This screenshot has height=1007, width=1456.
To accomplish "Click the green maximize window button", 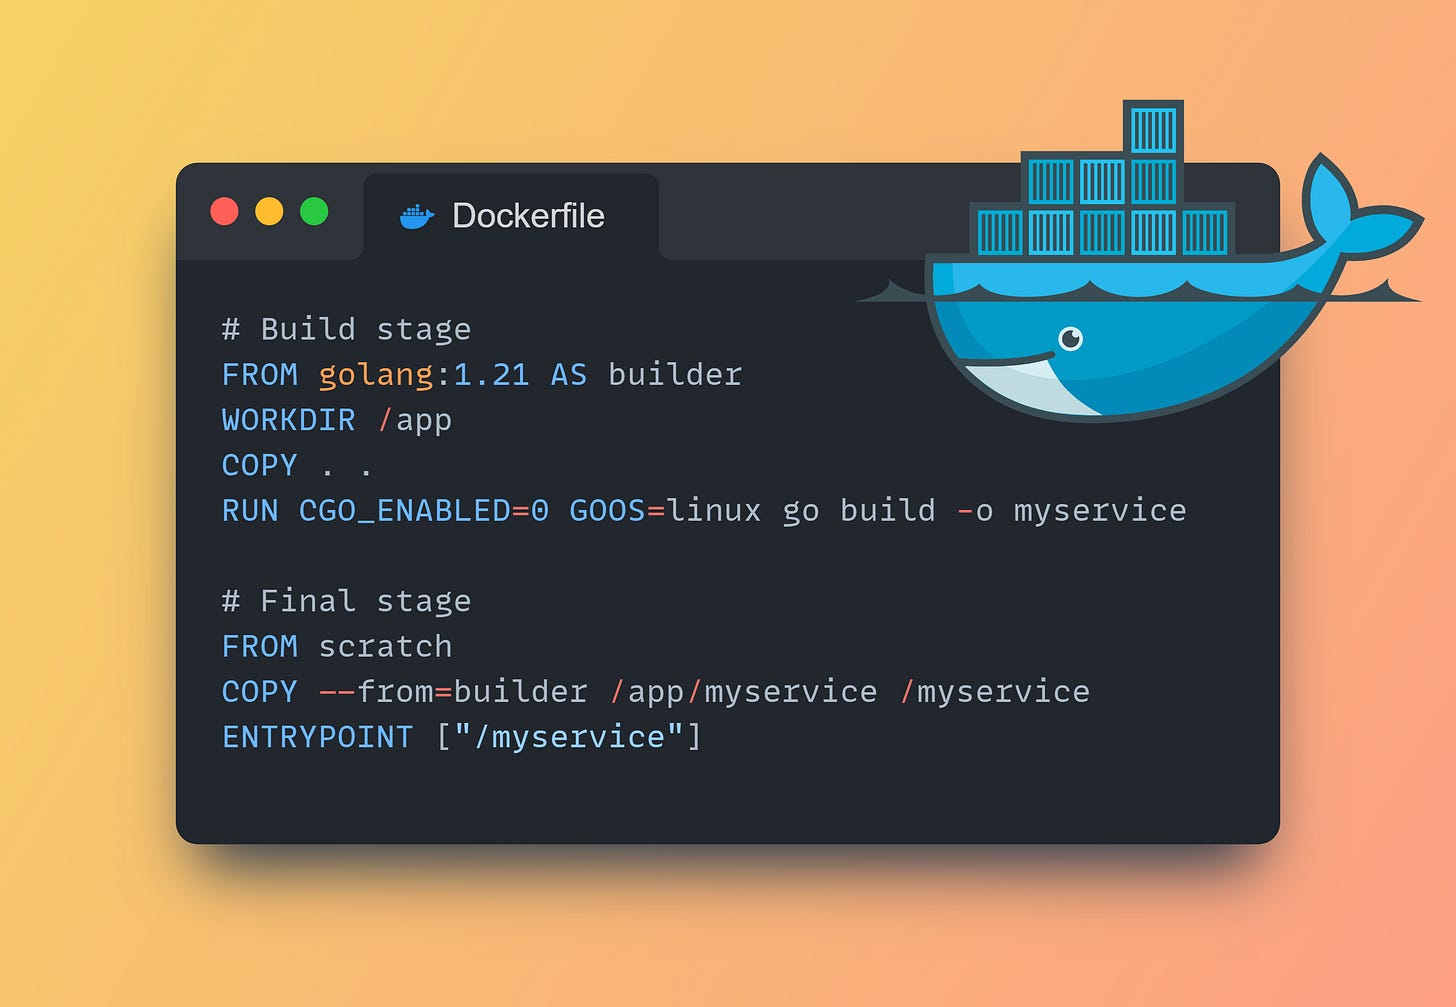I will pyautogui.click(x=315, y=212).
